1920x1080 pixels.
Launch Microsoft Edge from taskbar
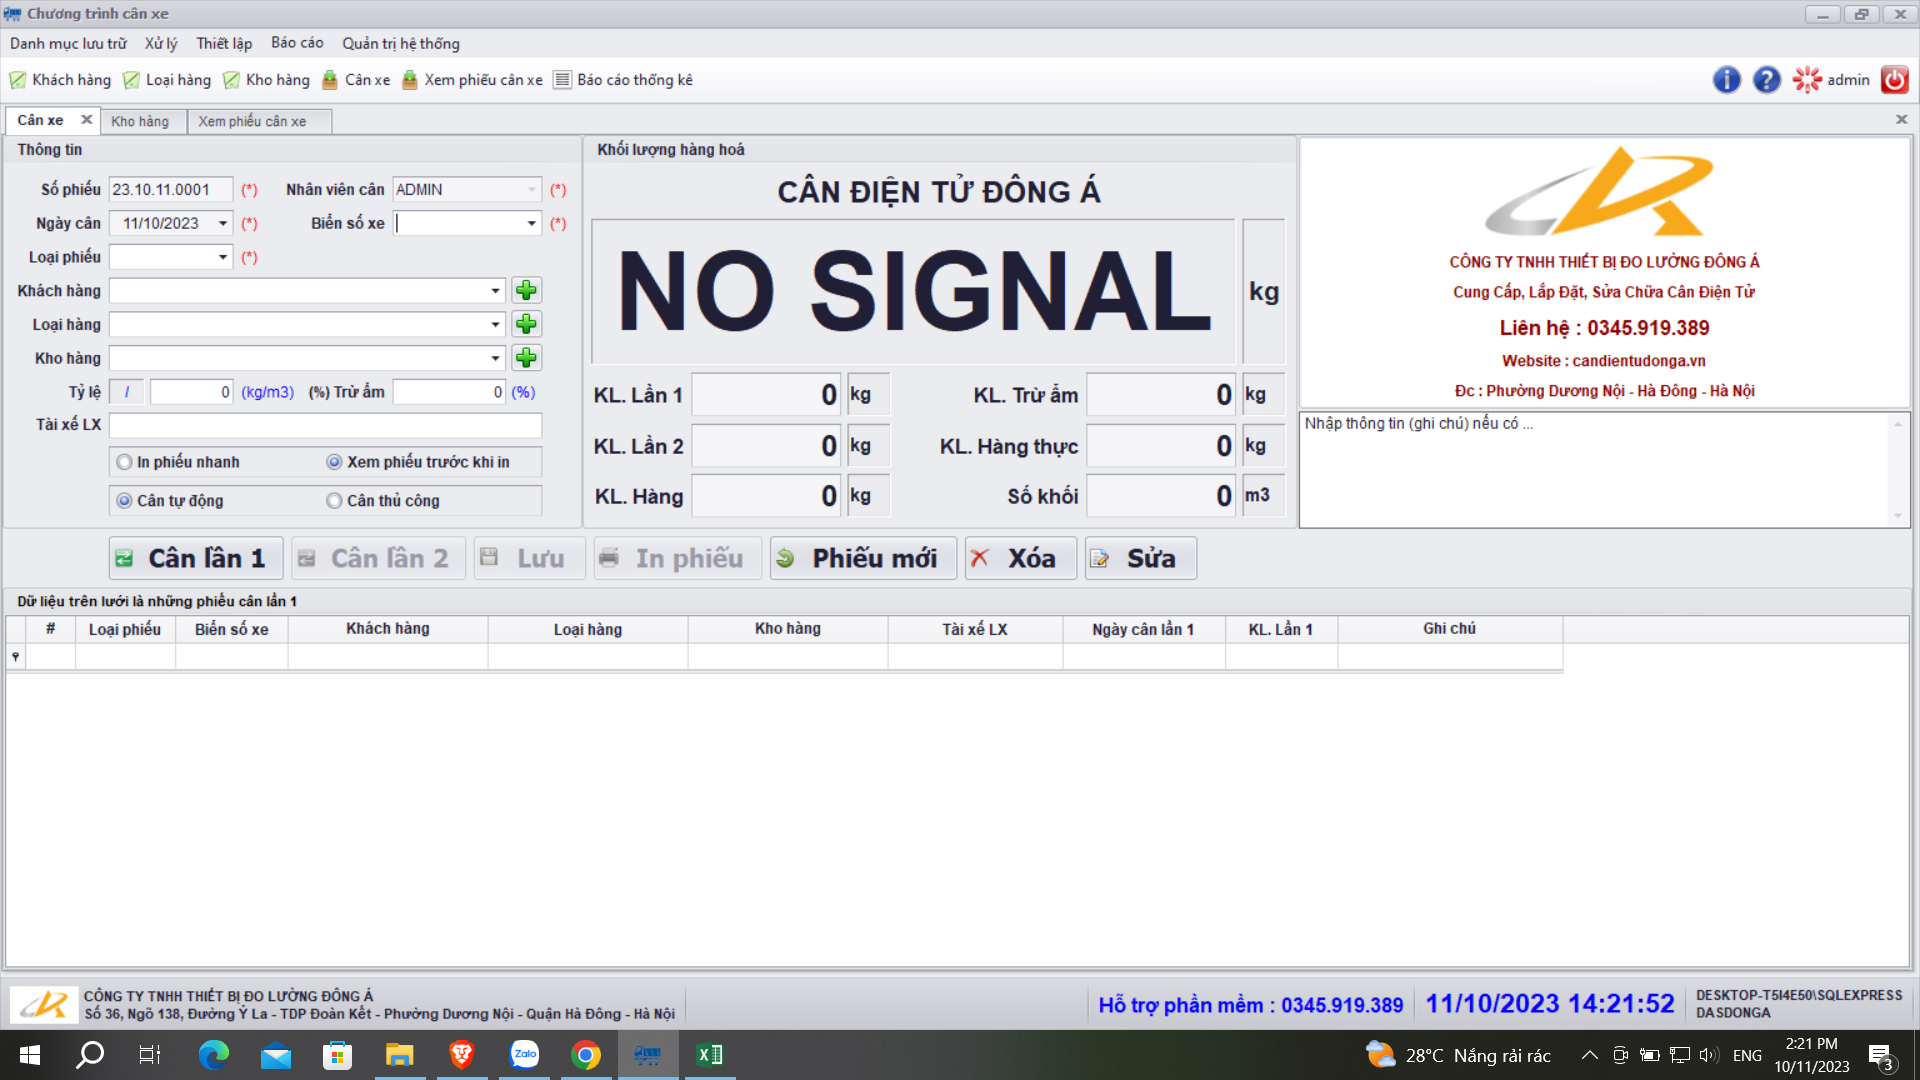213,1055
